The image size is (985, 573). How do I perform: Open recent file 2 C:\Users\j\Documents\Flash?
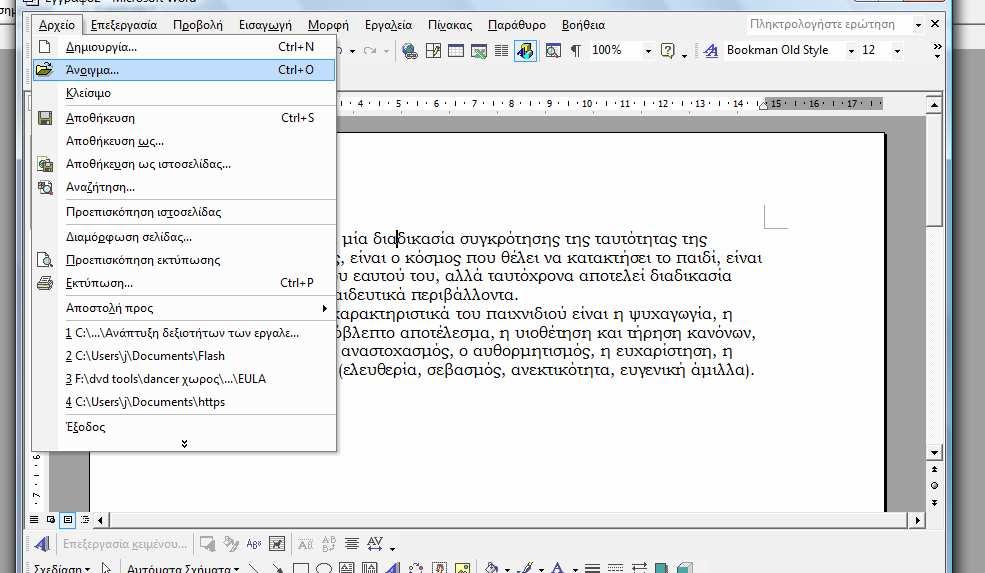[x=184, y=356]
